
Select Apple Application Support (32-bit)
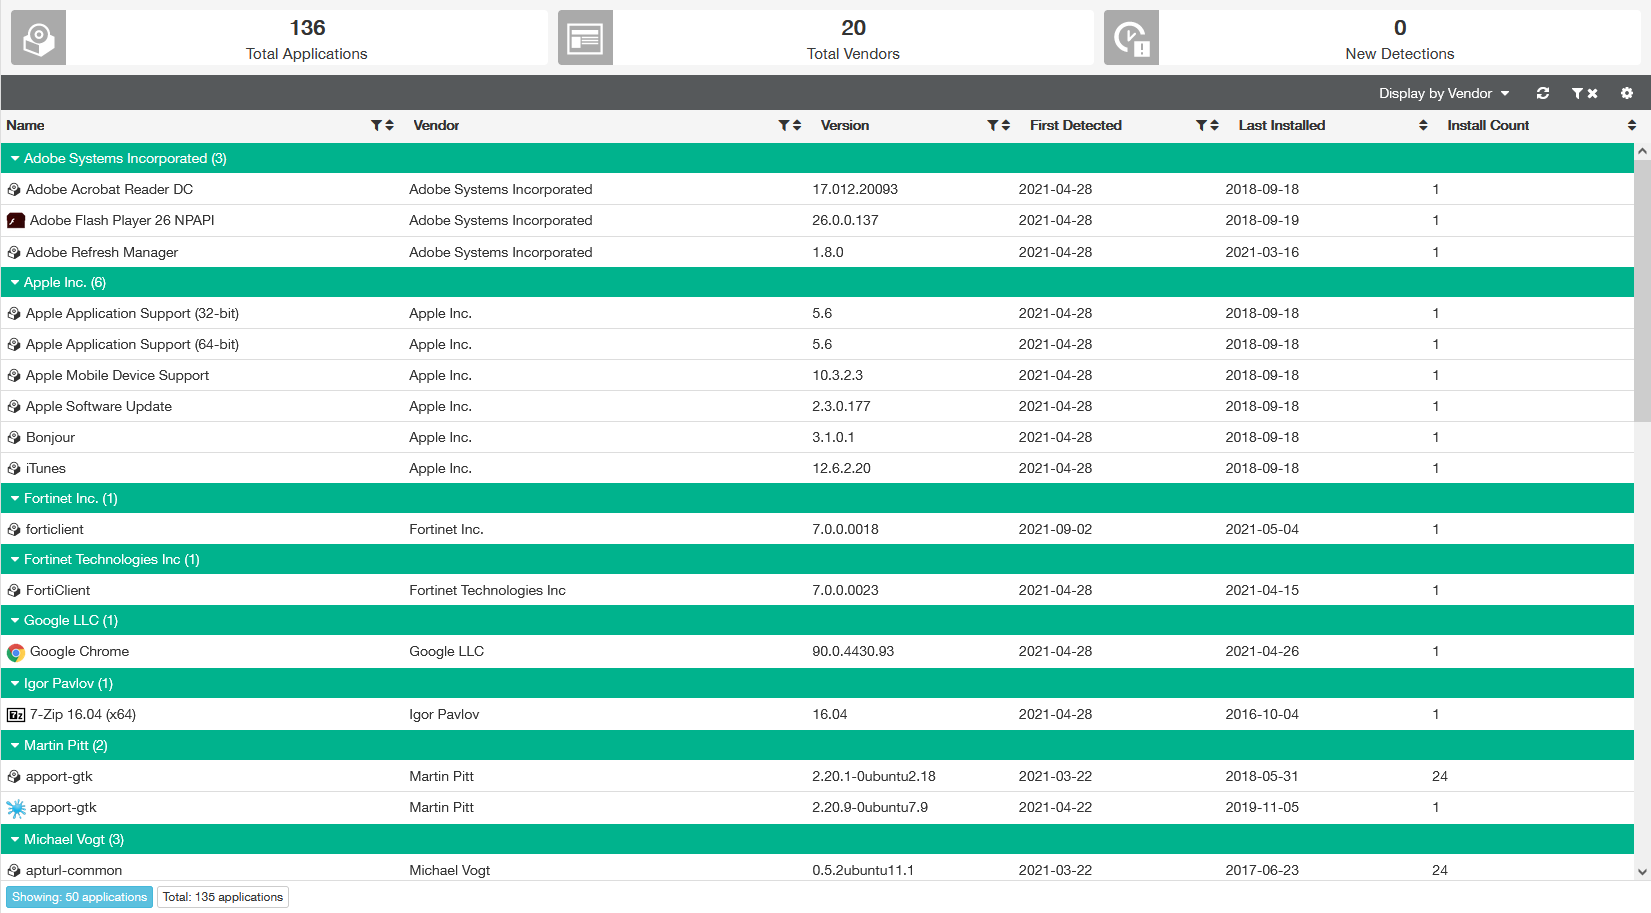132,313
